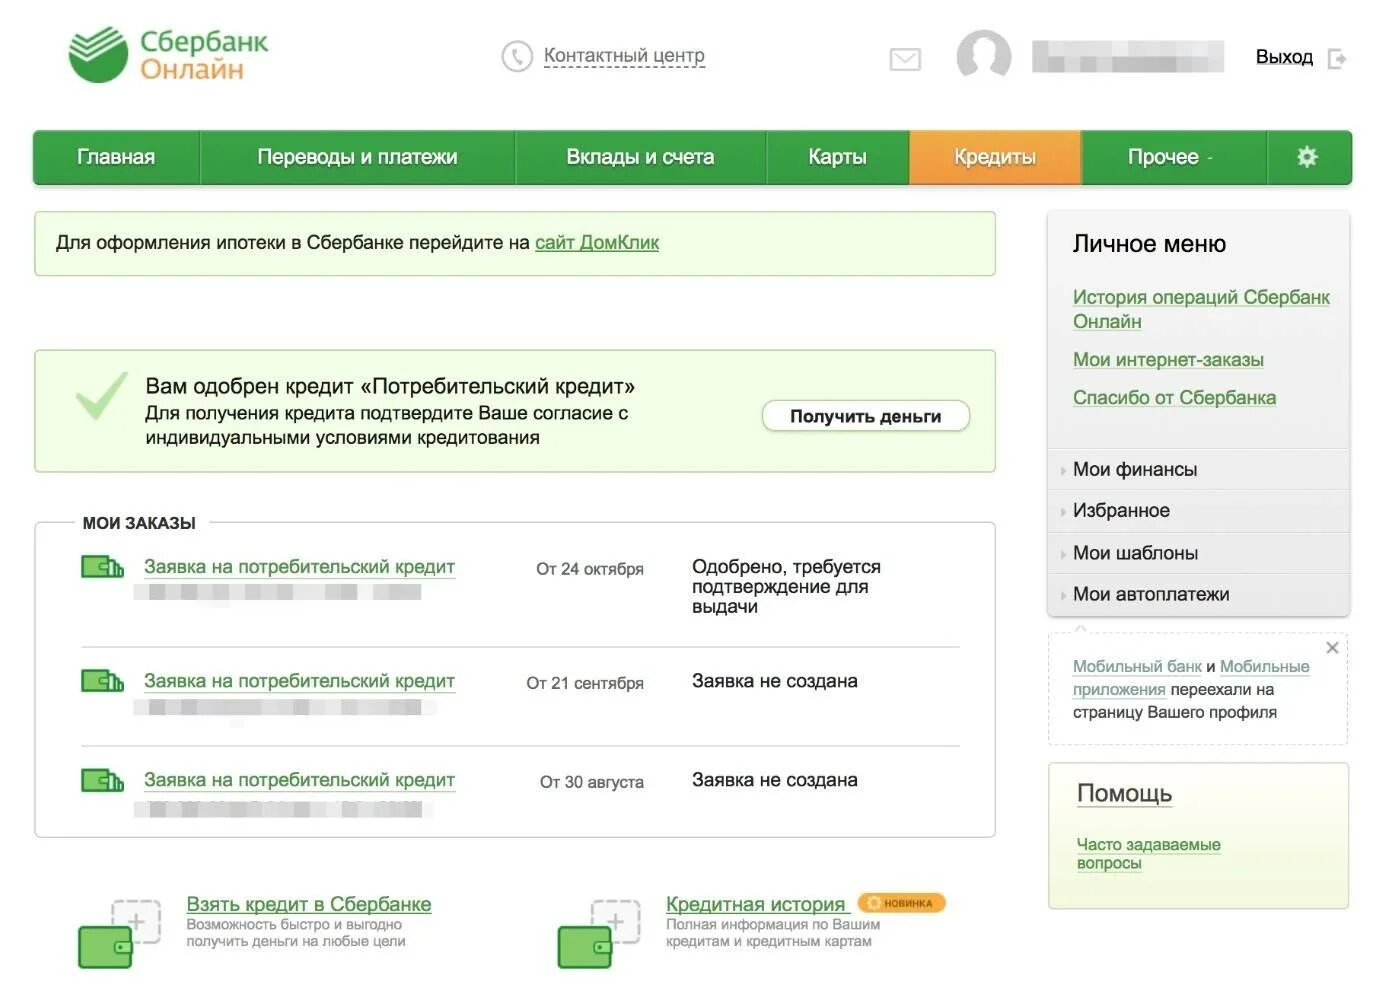Open История операций Сбербанк Онлайн

coord(1201,309)
